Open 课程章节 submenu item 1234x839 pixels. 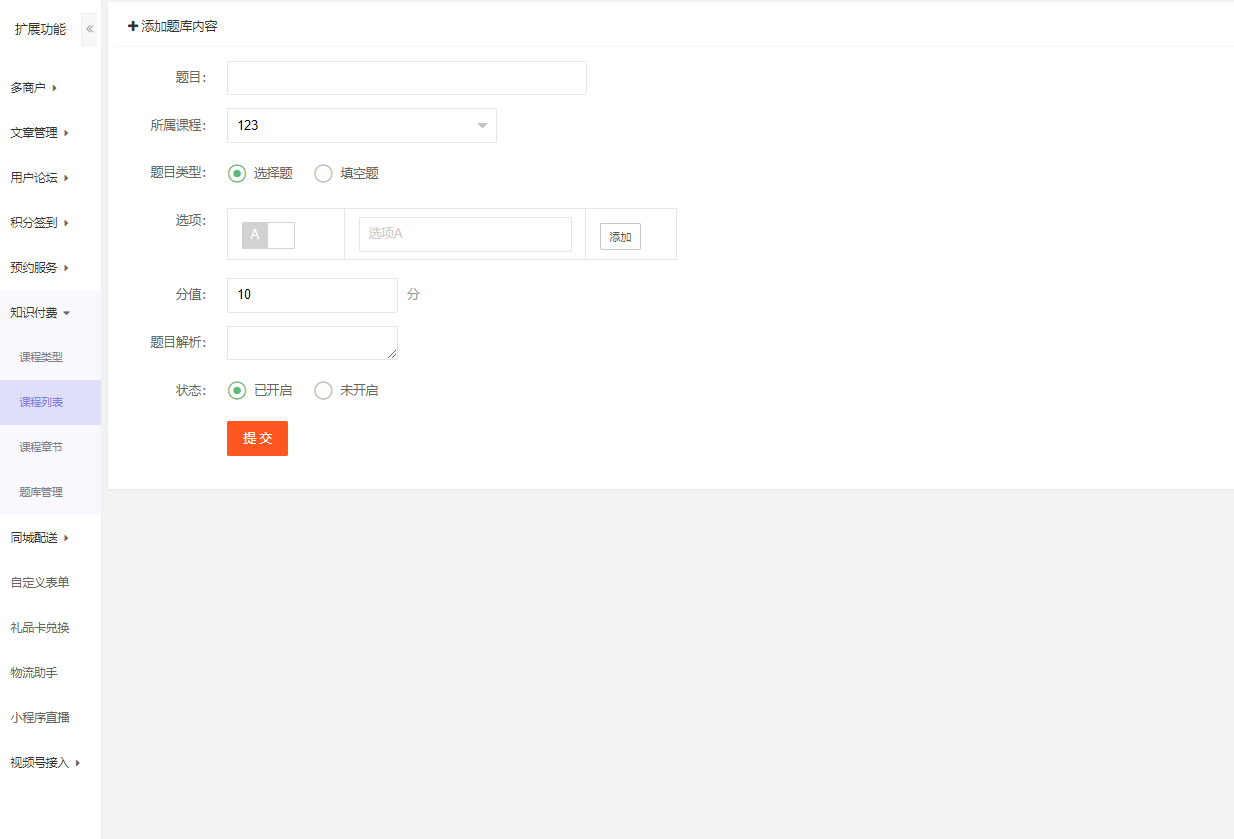41,447
